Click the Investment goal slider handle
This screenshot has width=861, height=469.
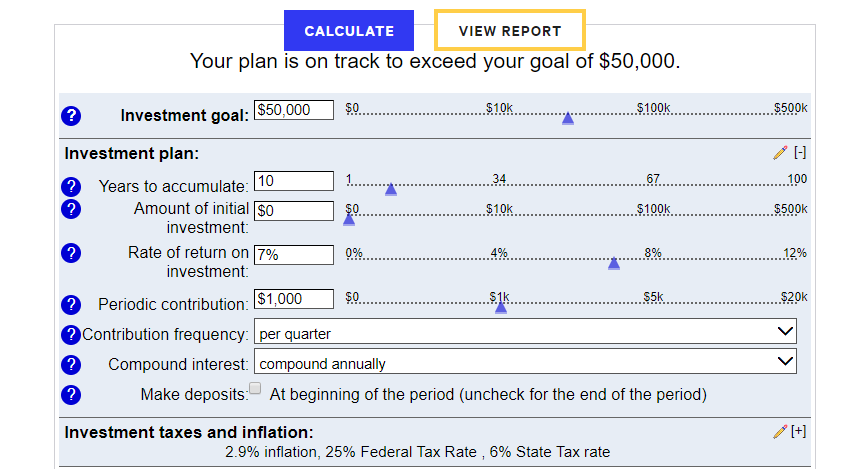pyautogui.click(x=568, y=118)
